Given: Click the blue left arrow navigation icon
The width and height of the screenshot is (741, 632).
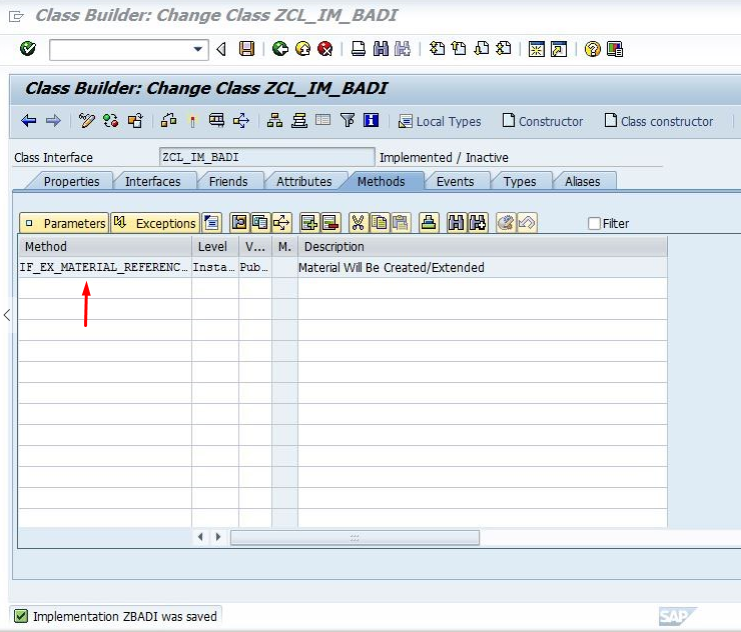Looking at the screenshot, I should click(29, 121).
